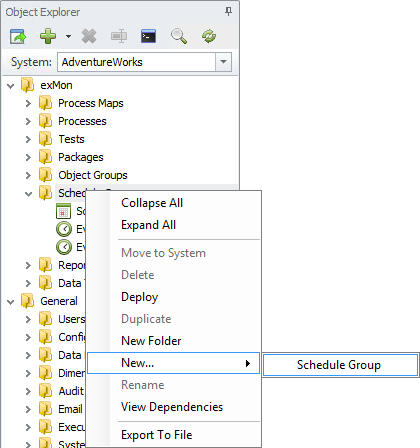Screen dimensions: 420x448
Task: Choose Collapse All from context menu
Action: 152,203
